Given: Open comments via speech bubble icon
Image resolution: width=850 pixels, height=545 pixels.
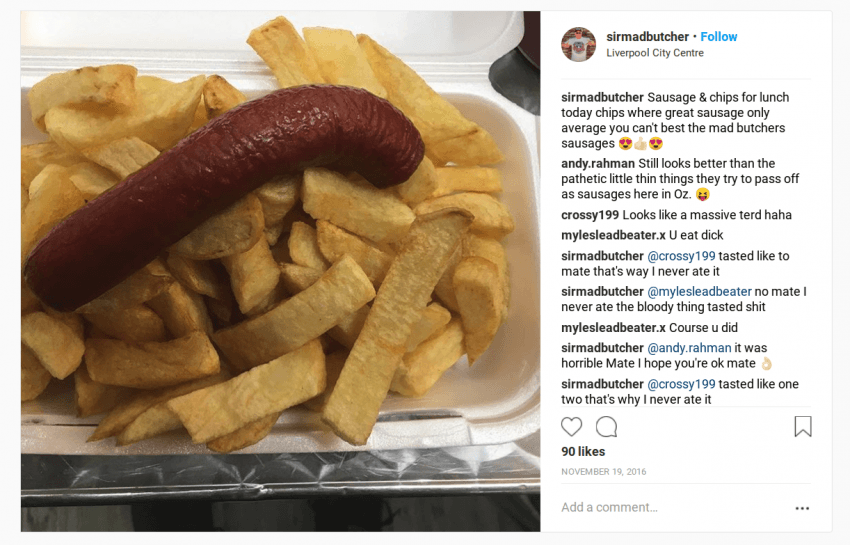Looking at the screenshot, I should (607, 427).
